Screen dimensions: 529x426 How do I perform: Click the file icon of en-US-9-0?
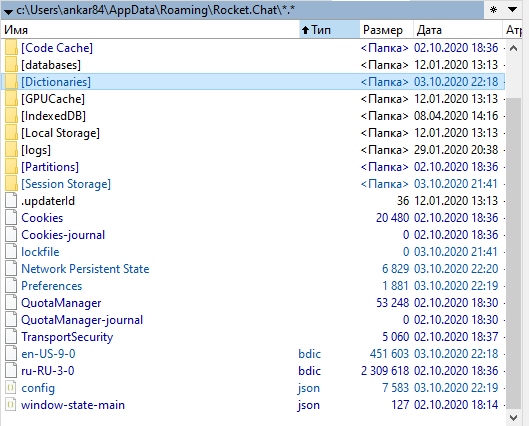[11, 354]
